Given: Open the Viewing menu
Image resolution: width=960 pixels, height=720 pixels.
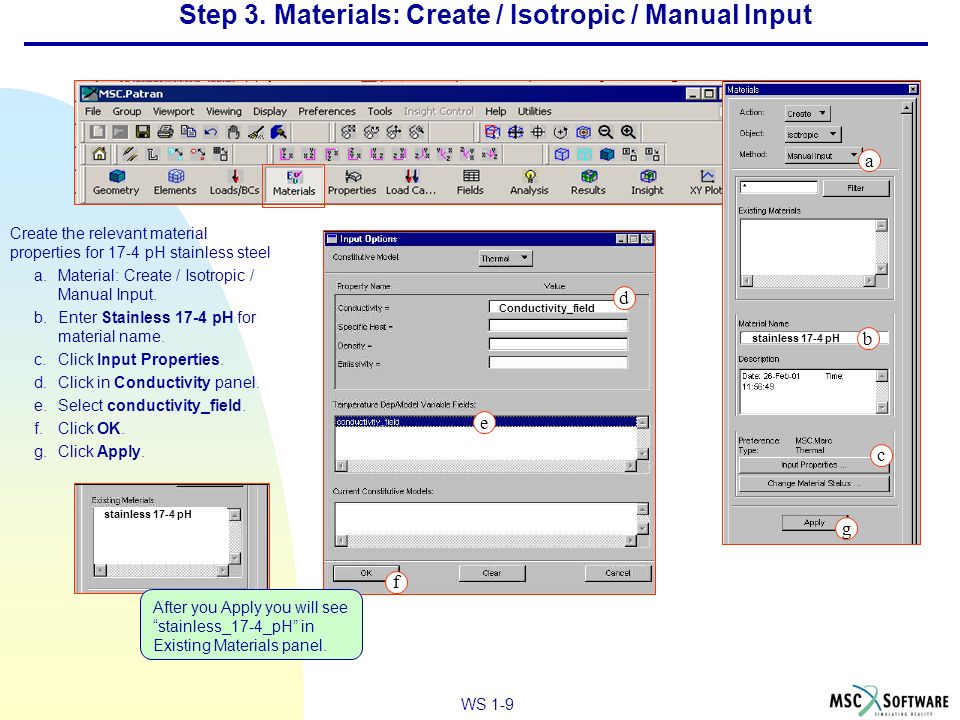Looking at the screenshot, I should [x=223, y=111].
